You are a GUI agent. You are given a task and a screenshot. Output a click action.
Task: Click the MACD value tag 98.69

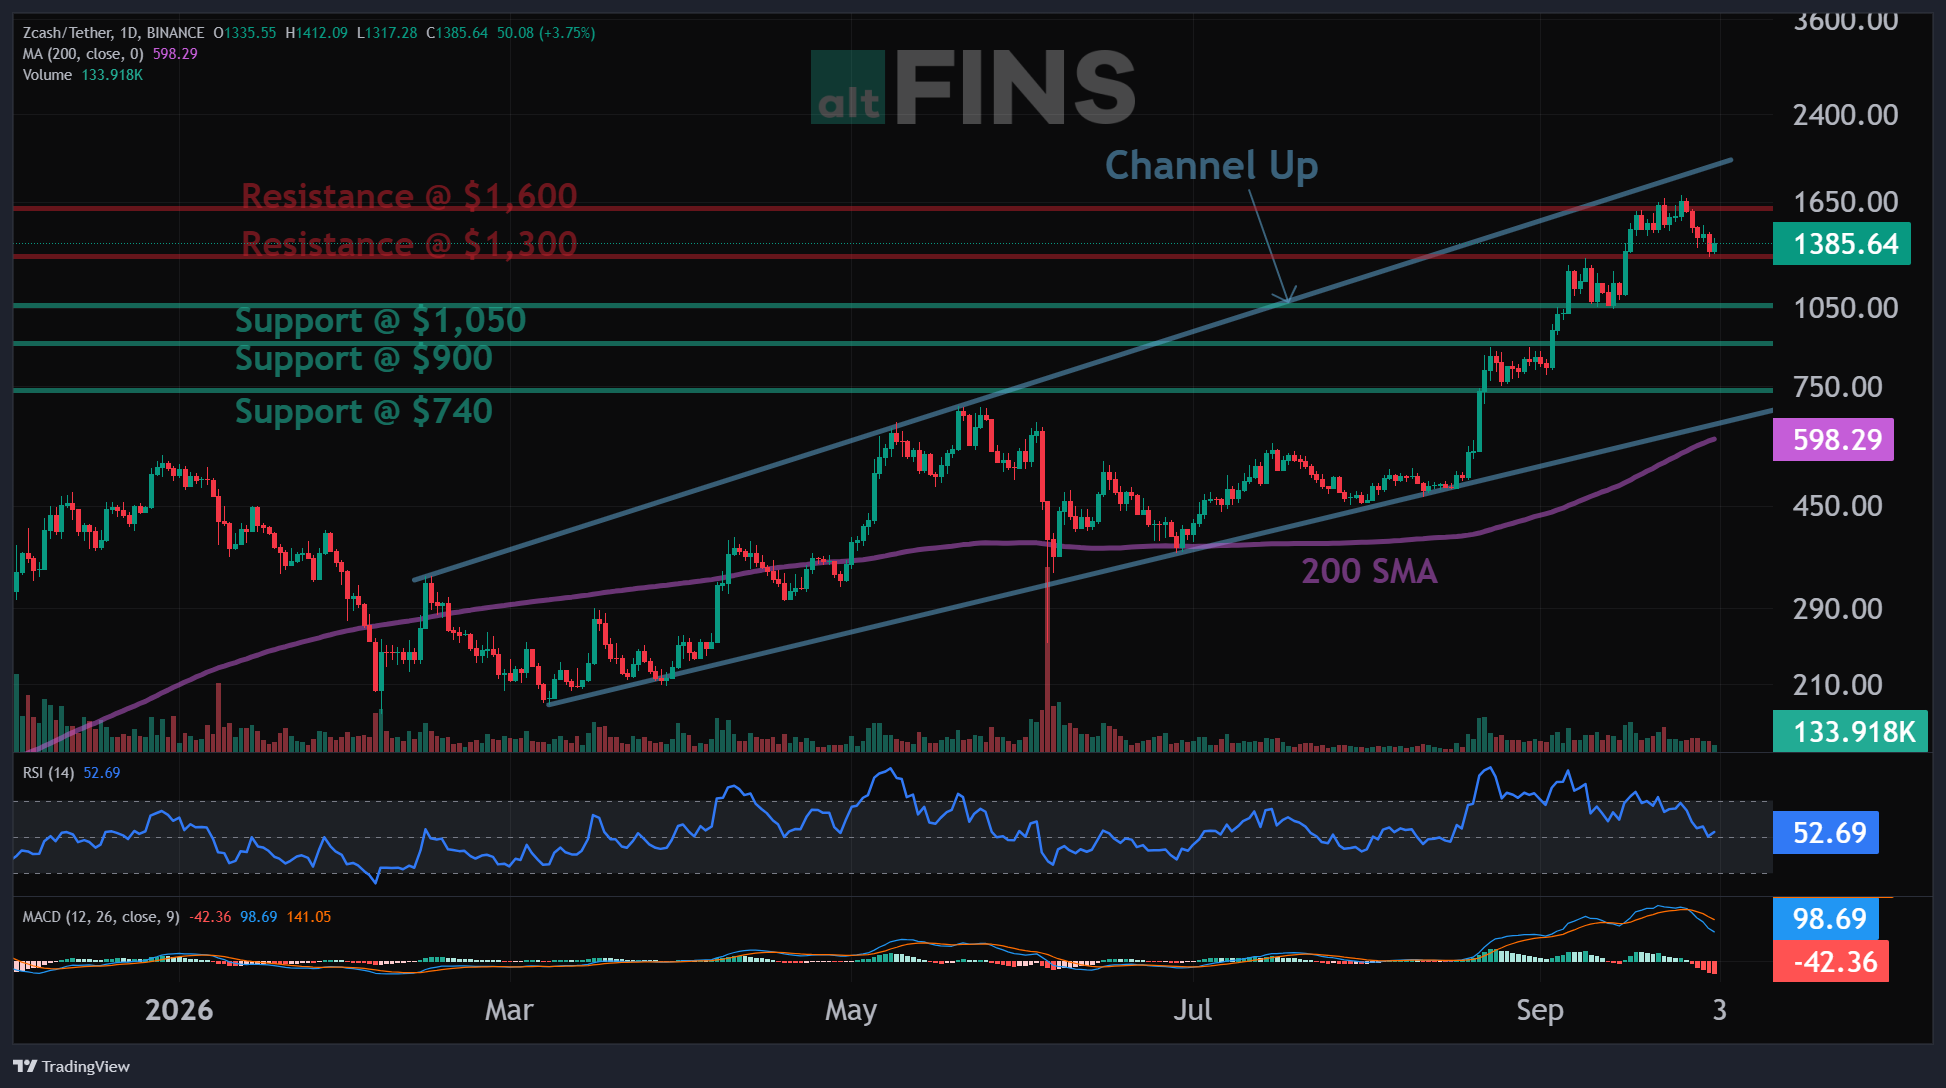[1826, 919]
